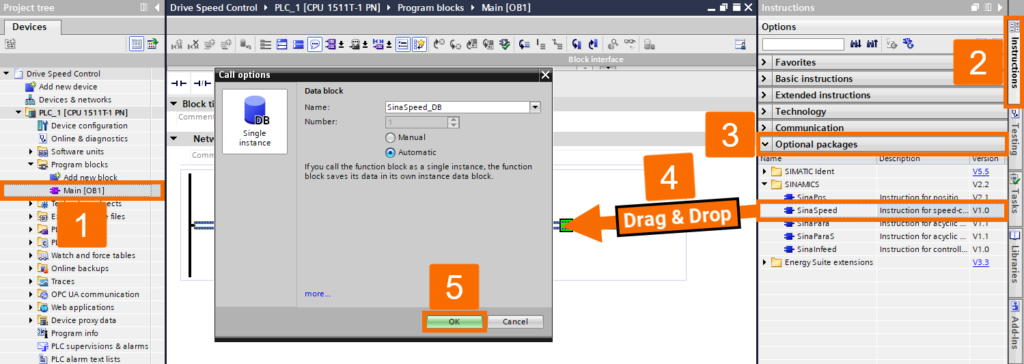Viewport: 1024px width, 364px height.
Task: Click the SinaPos instruction icon
Action: [790, 197]
